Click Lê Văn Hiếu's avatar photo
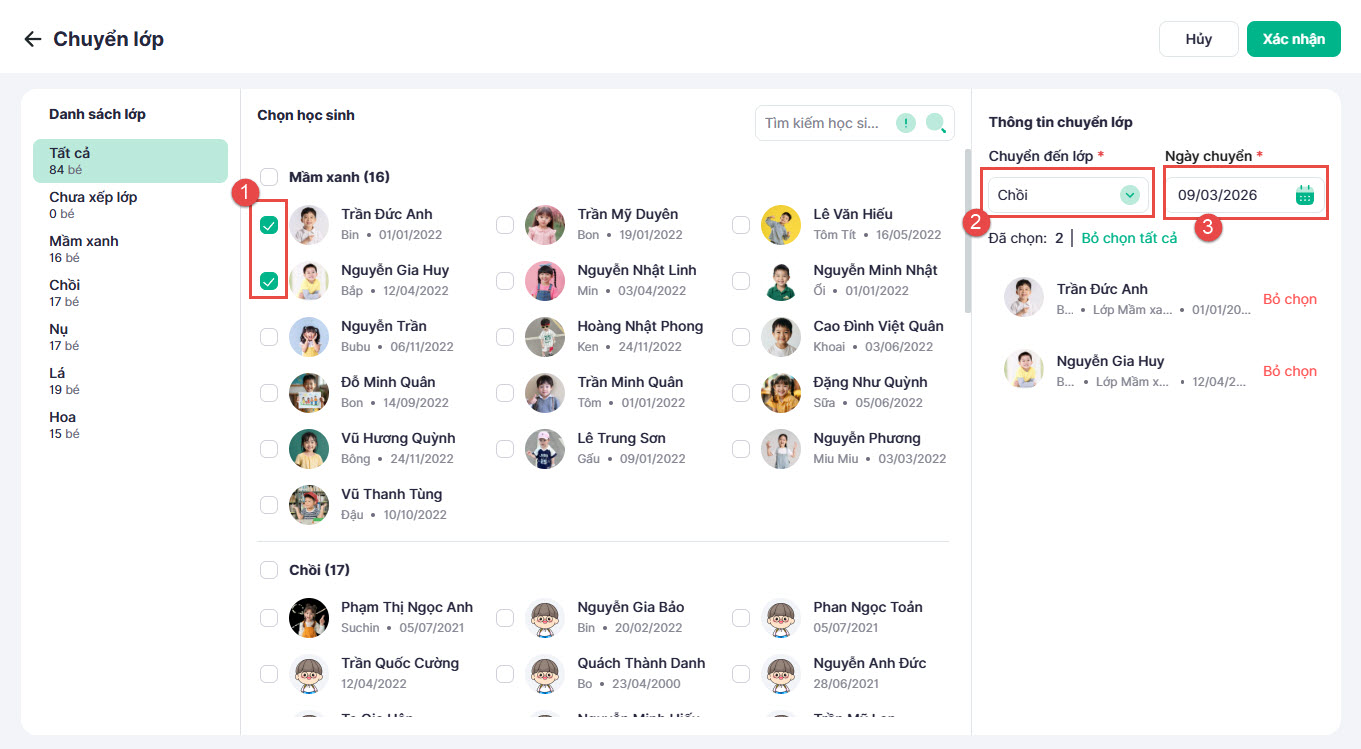This screenshot has width=1361, height=749. click(781, 225)
